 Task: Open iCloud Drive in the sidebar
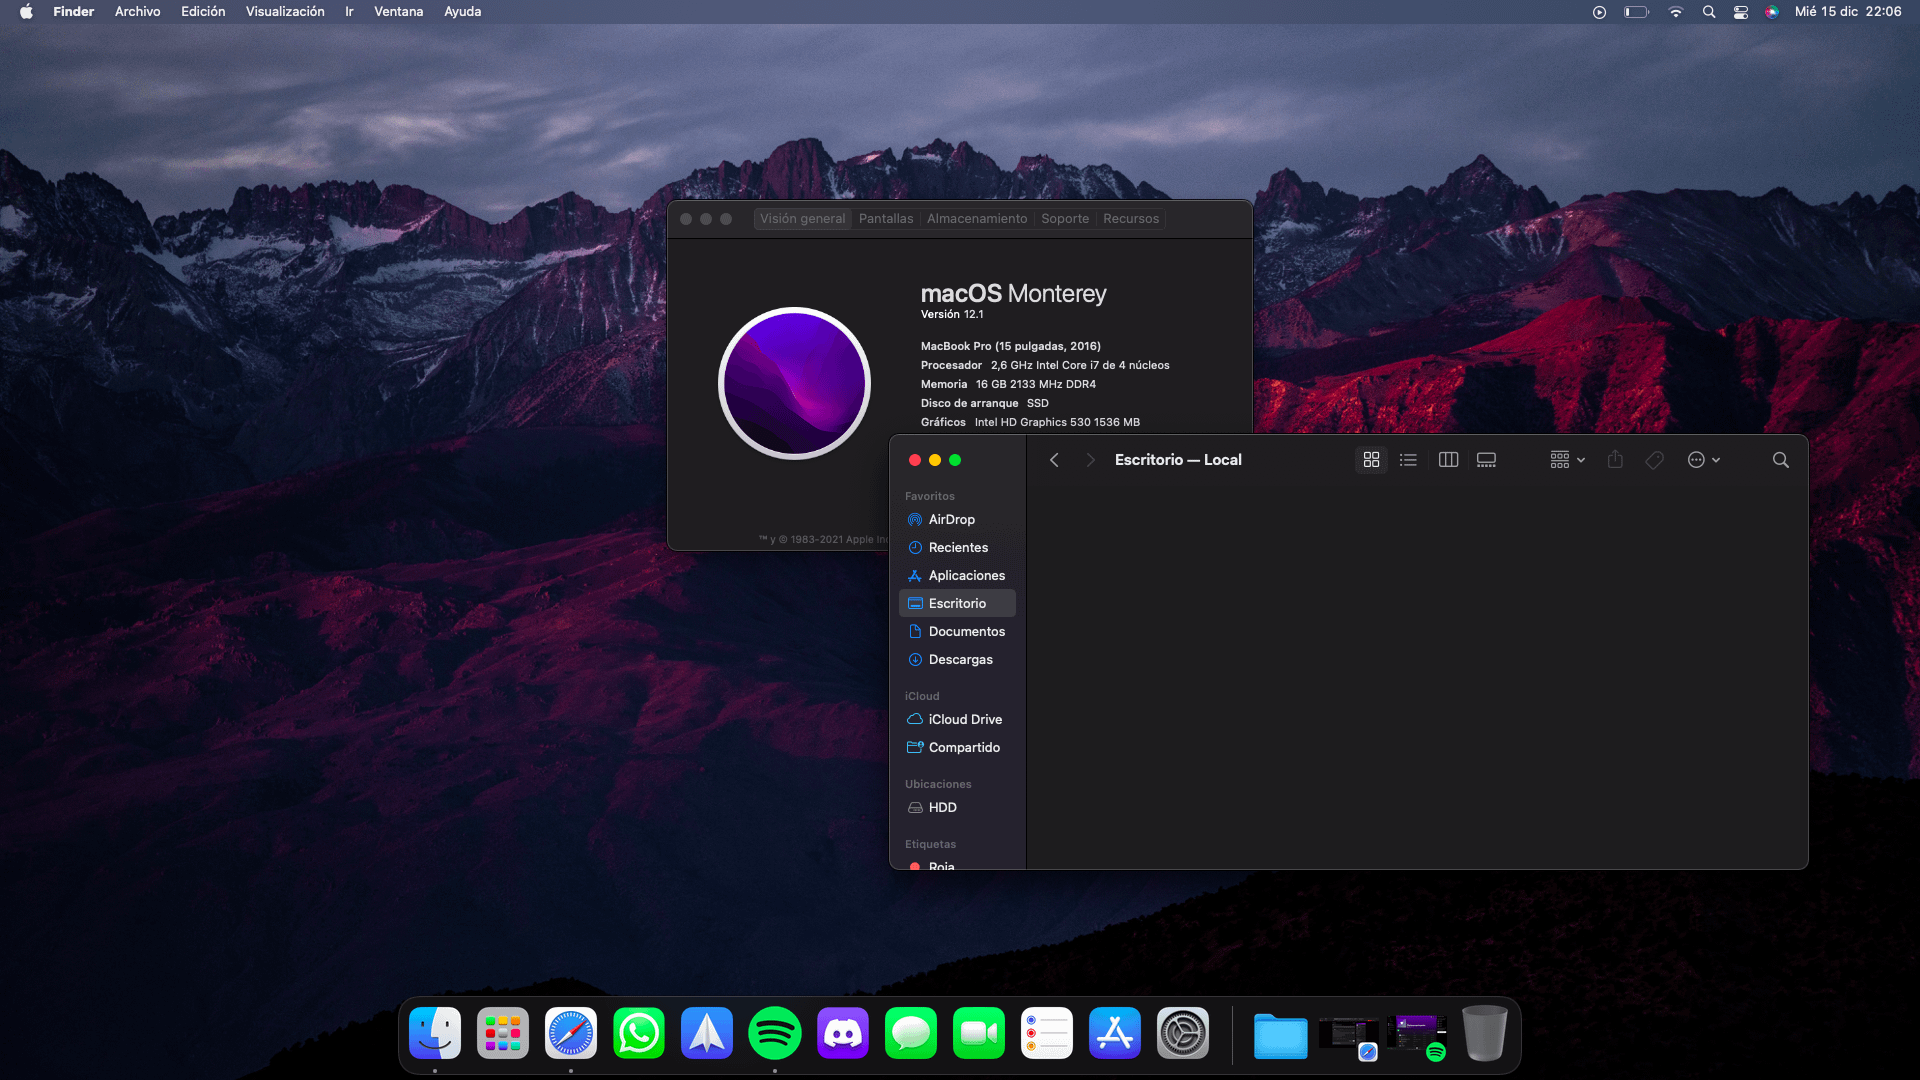[957, 720]
